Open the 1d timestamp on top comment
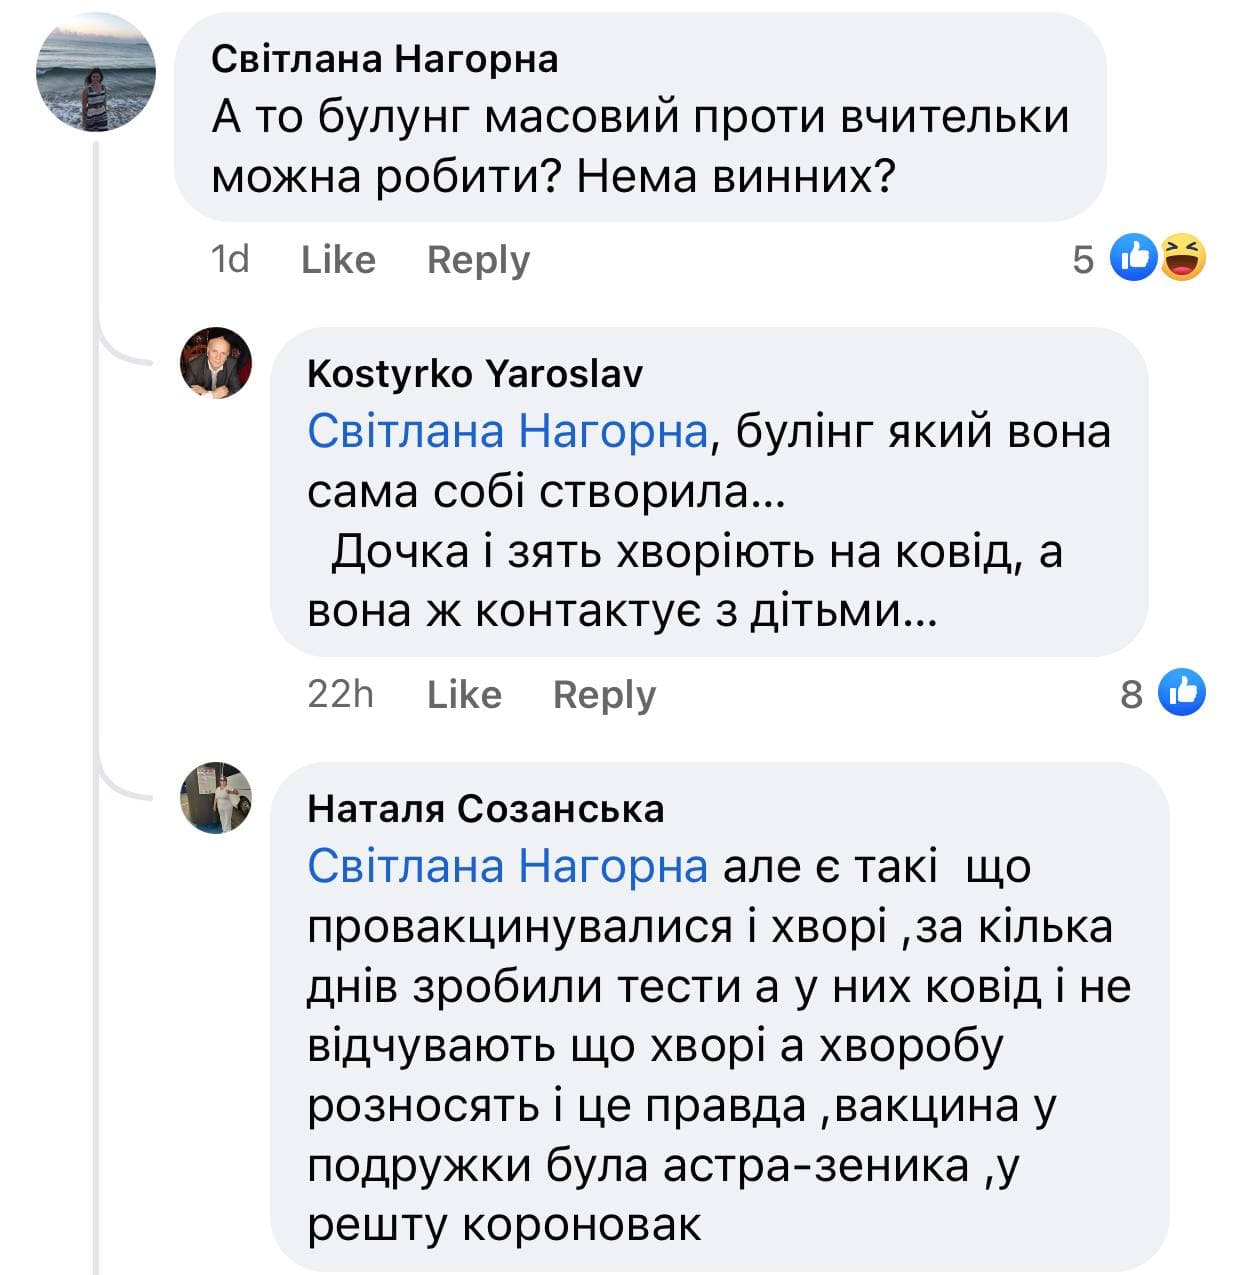Viewport: 1242px width, 1275px height. click(x=230, y=260)
